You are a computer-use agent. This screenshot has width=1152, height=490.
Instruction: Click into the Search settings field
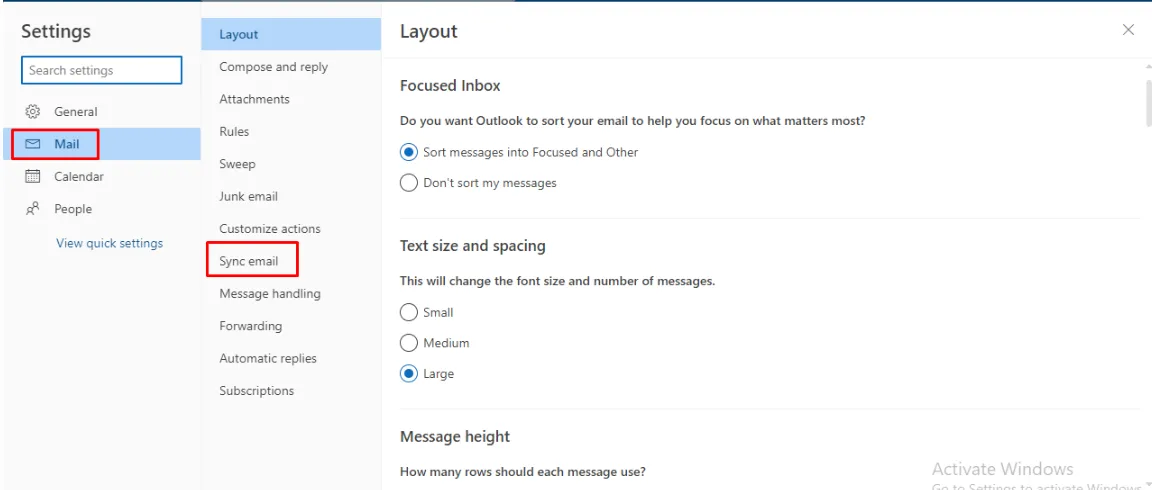pyautogui.click(x=101, y=70)
